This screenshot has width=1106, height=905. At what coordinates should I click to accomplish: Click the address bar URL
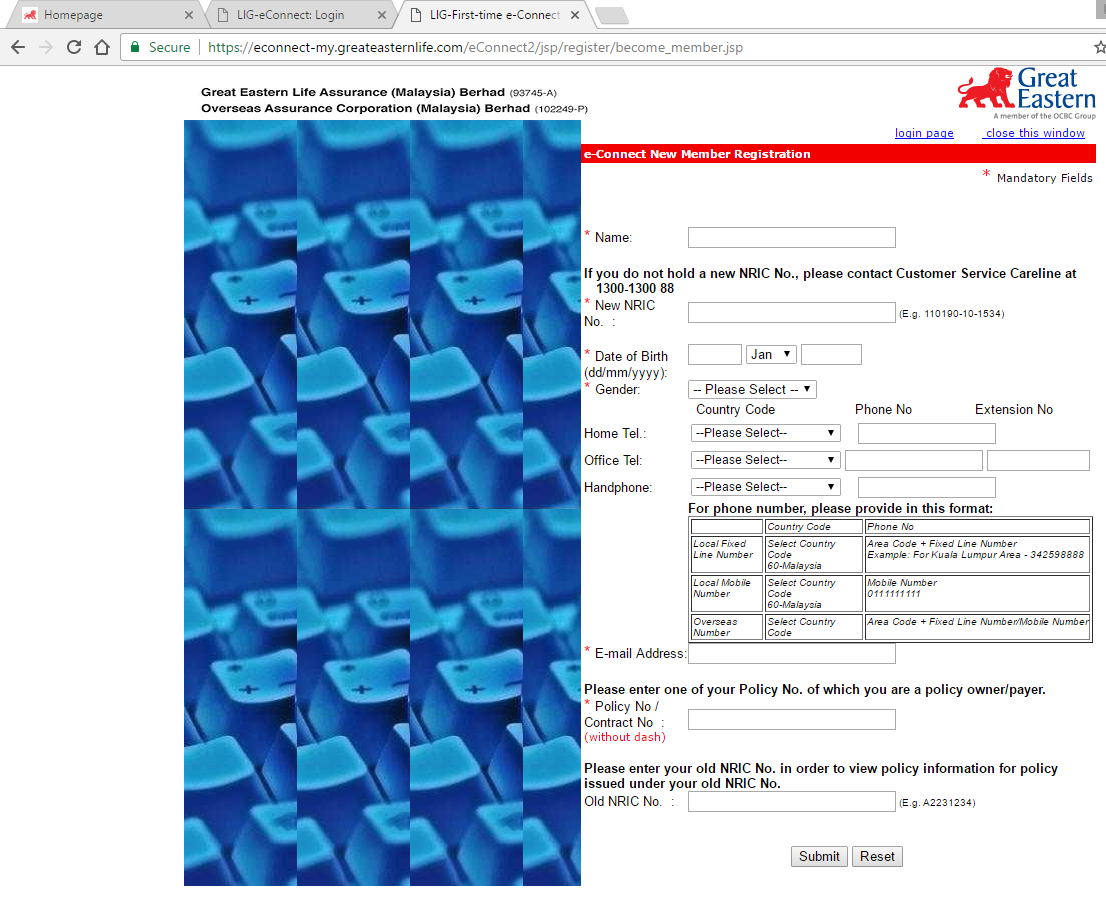point(475,47)
